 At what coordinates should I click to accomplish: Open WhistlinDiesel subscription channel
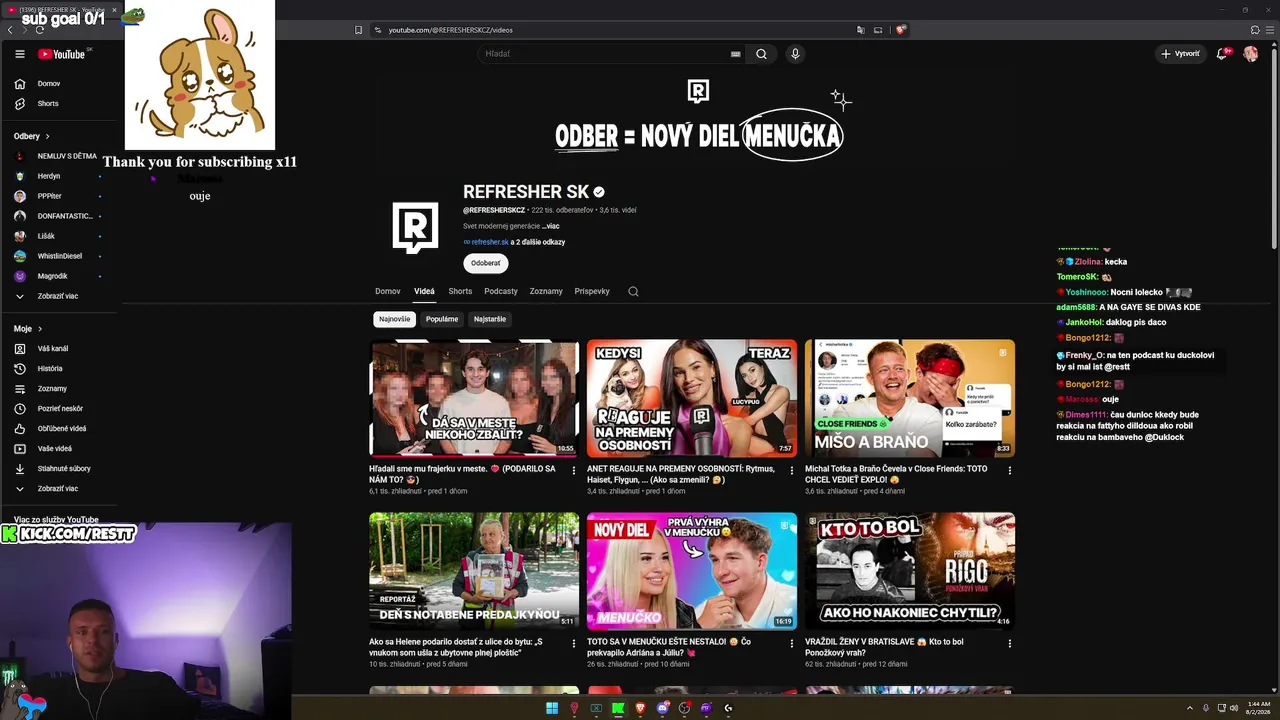click(60, 256)
